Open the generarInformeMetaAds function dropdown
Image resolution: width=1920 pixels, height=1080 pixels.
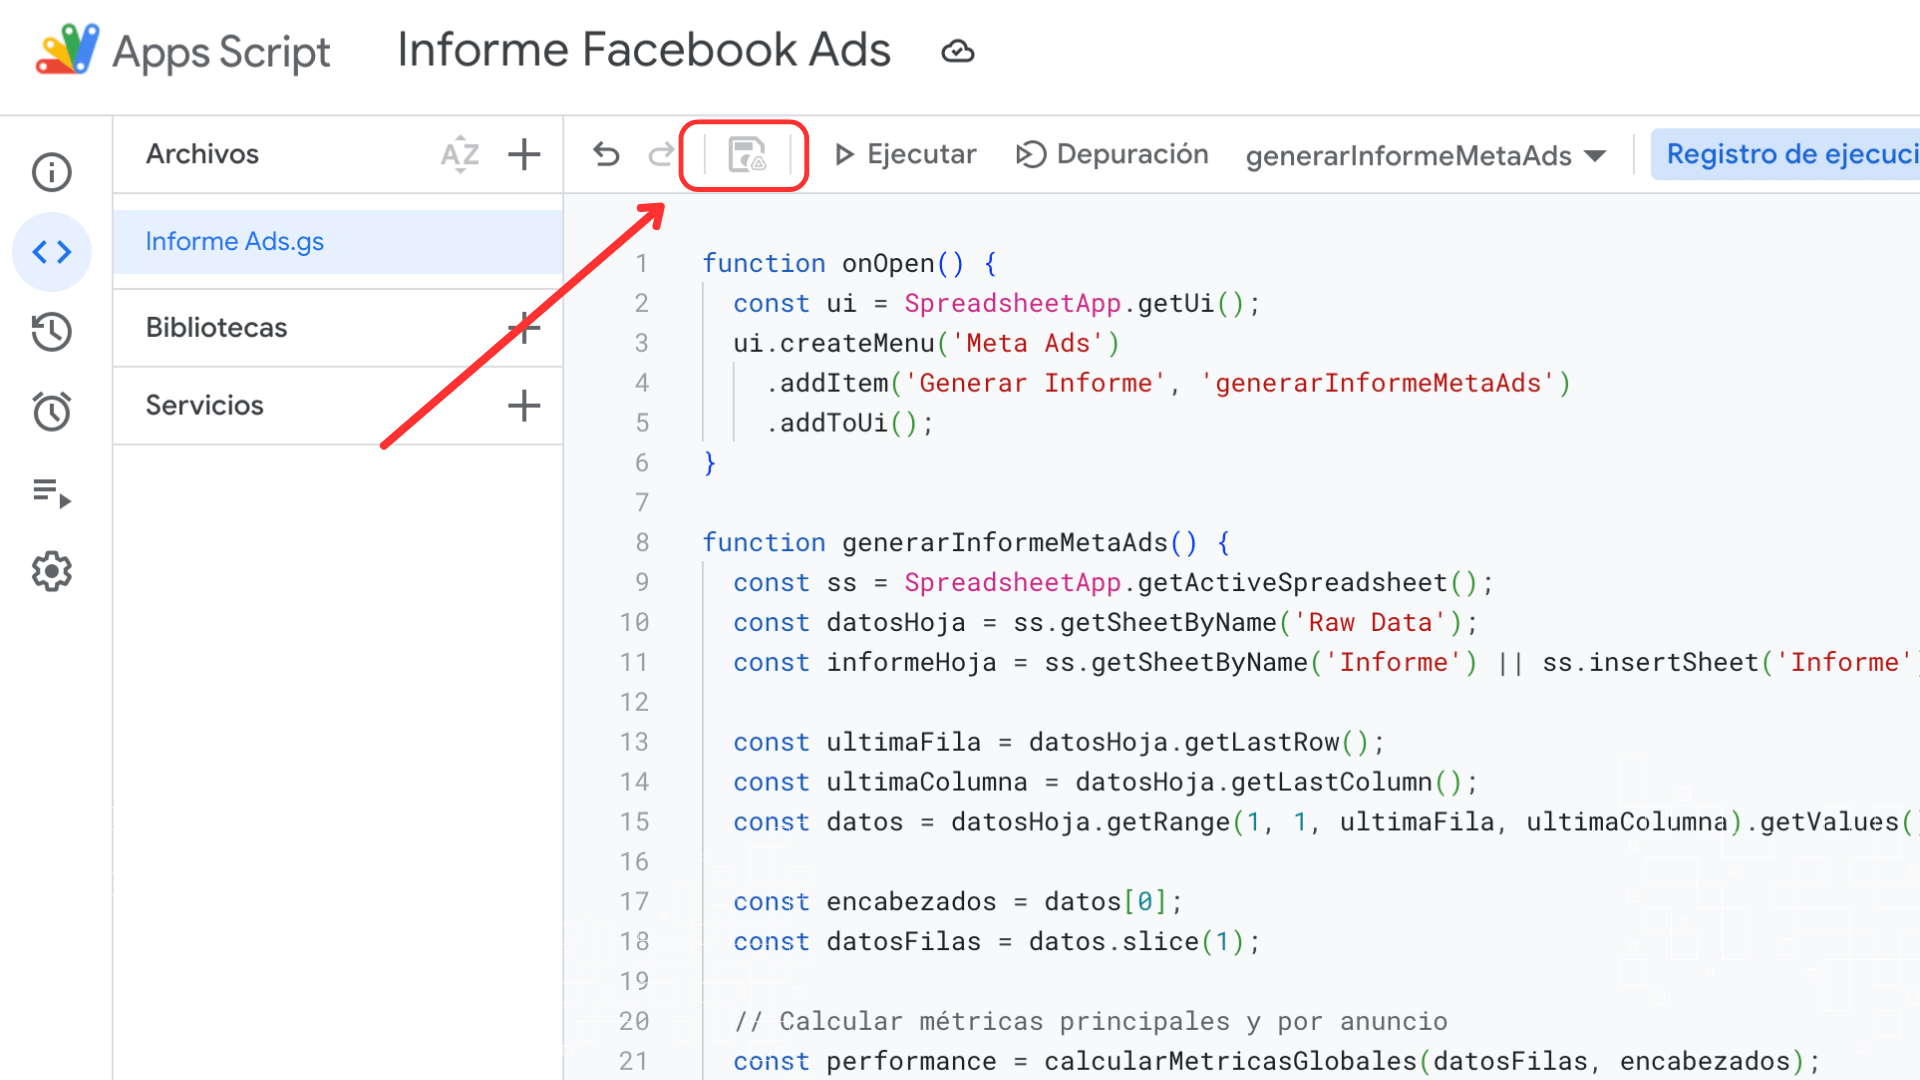1426,155
